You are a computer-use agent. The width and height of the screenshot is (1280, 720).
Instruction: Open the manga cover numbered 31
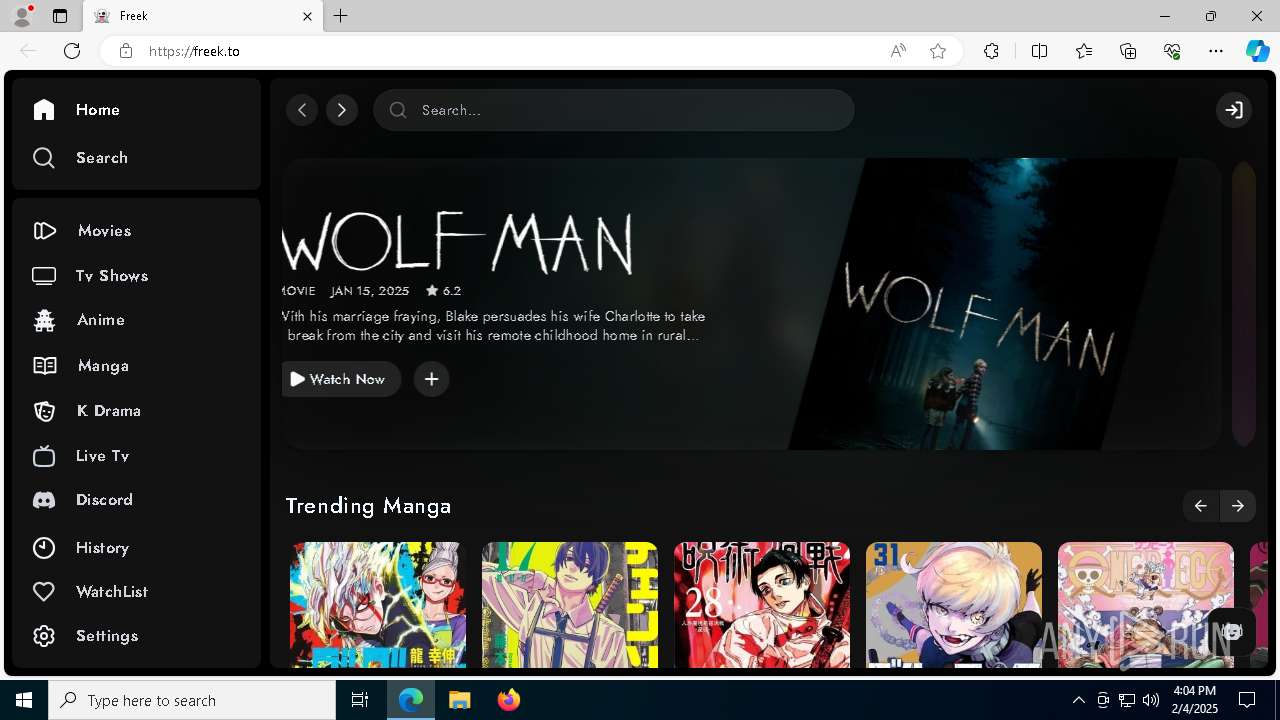click(x=954, y=605)
